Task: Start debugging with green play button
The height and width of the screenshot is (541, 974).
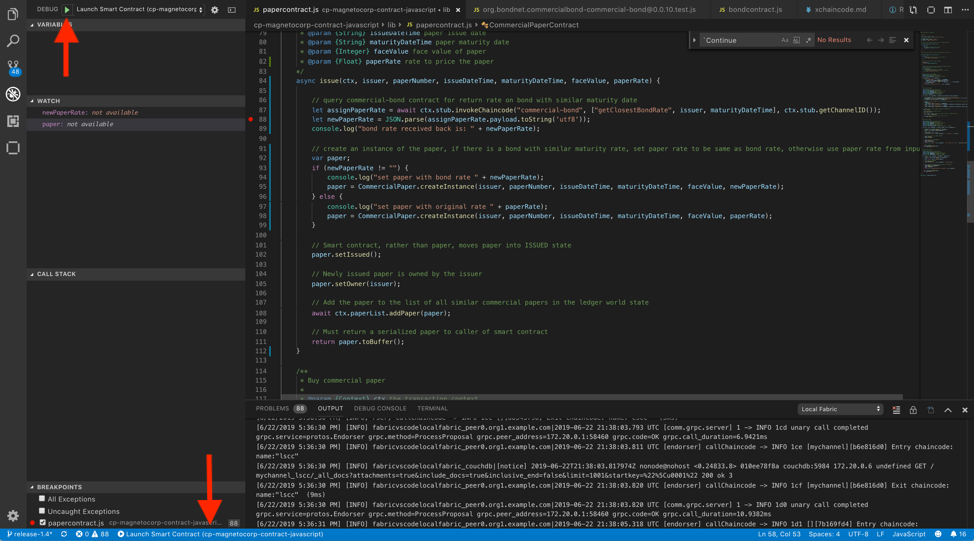Action: (66, 9)
